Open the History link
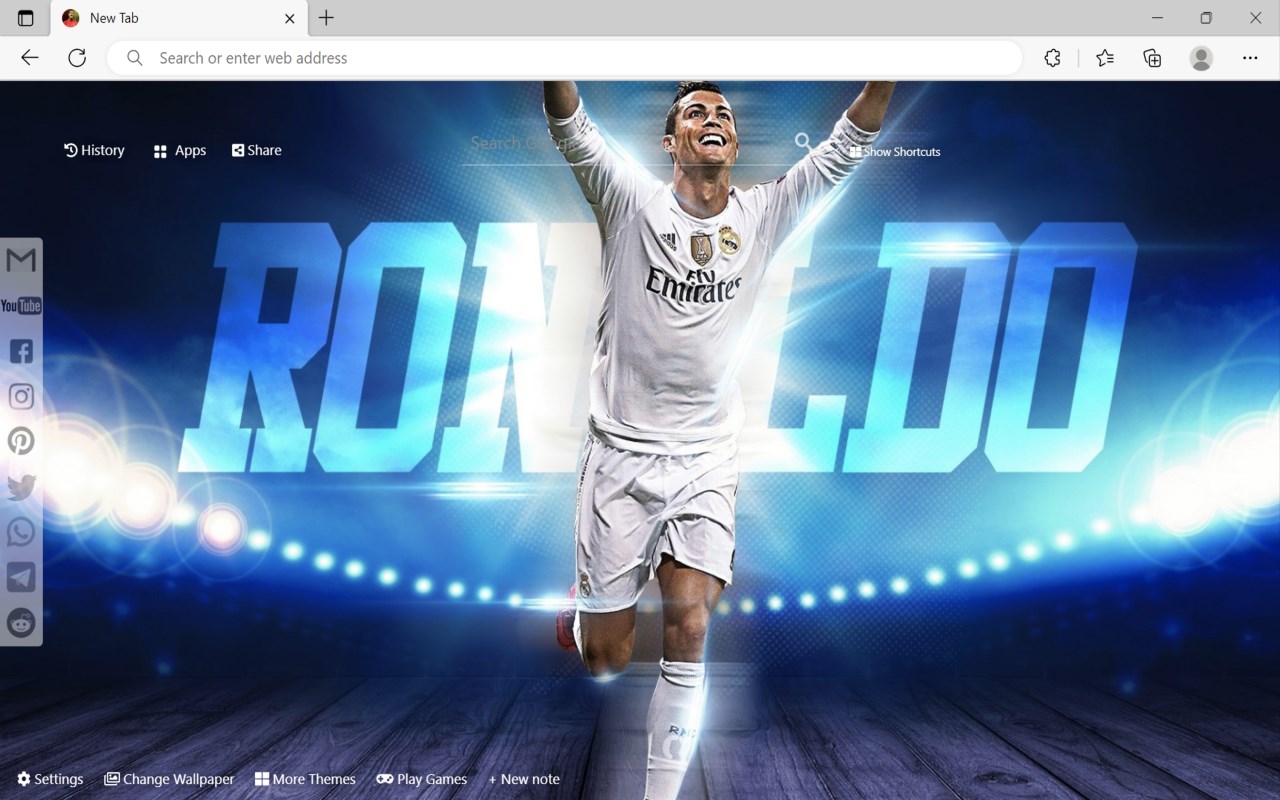Screen dimensions: 1280x800 (x=95, y=150)
